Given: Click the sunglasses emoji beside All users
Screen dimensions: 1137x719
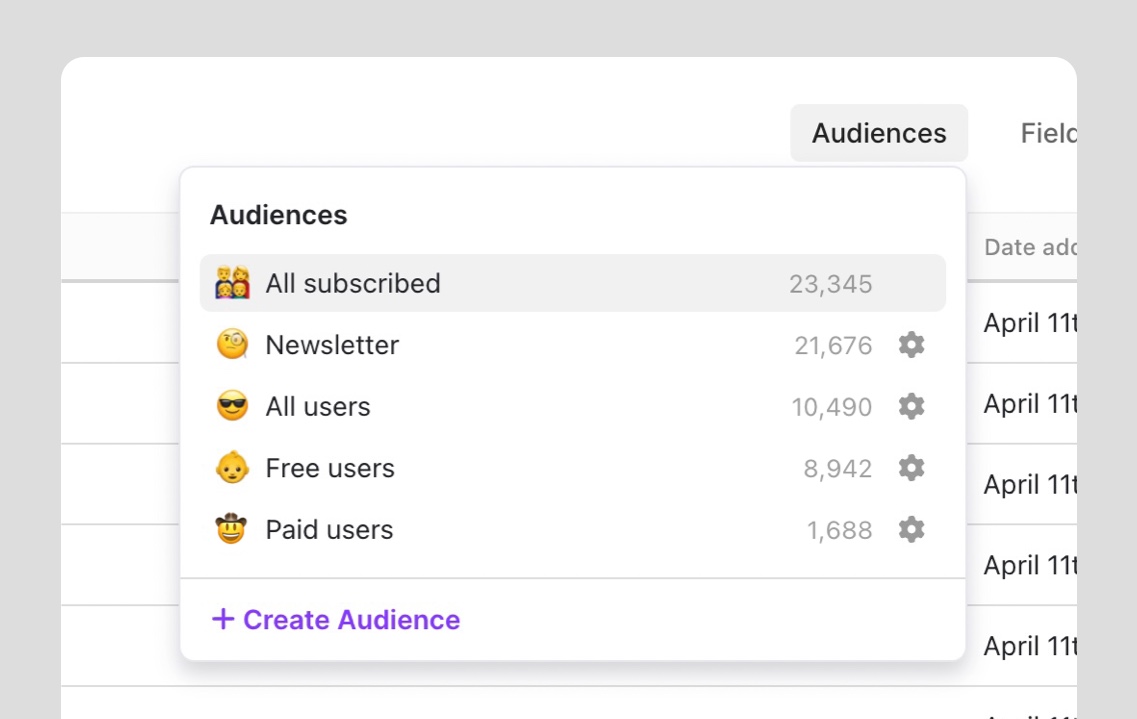Looking at the screenshot, I should (232, 407).
